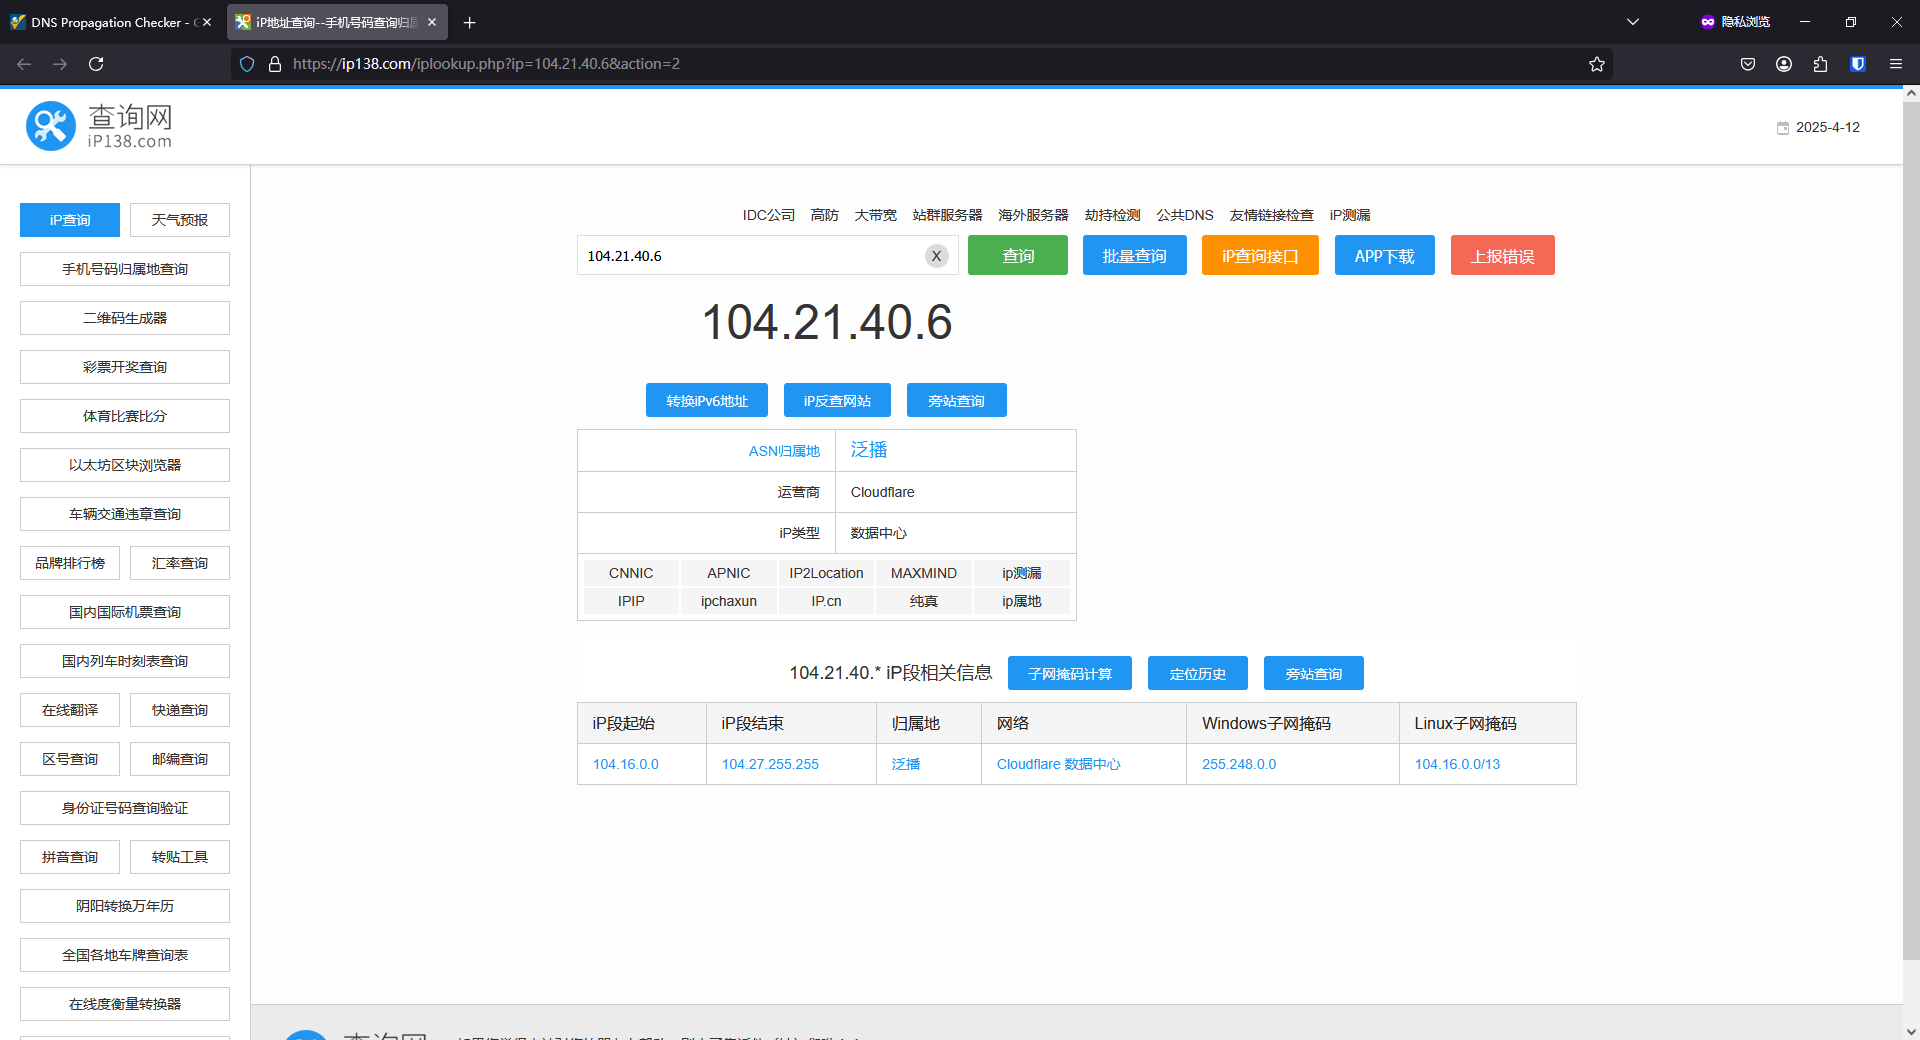1920x1040 pixels.
Task: Click the browser reload button
Action: (x=96, y=64)
